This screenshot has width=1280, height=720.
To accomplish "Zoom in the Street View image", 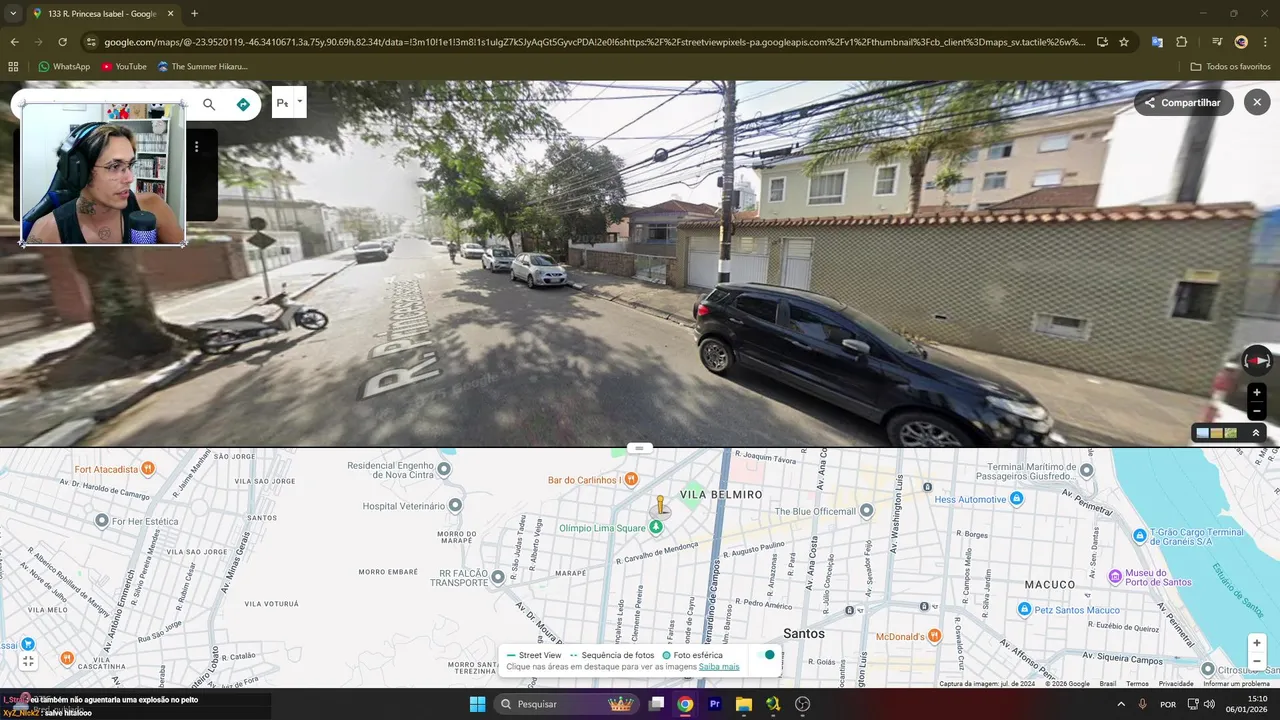I will coord(1257,392).
